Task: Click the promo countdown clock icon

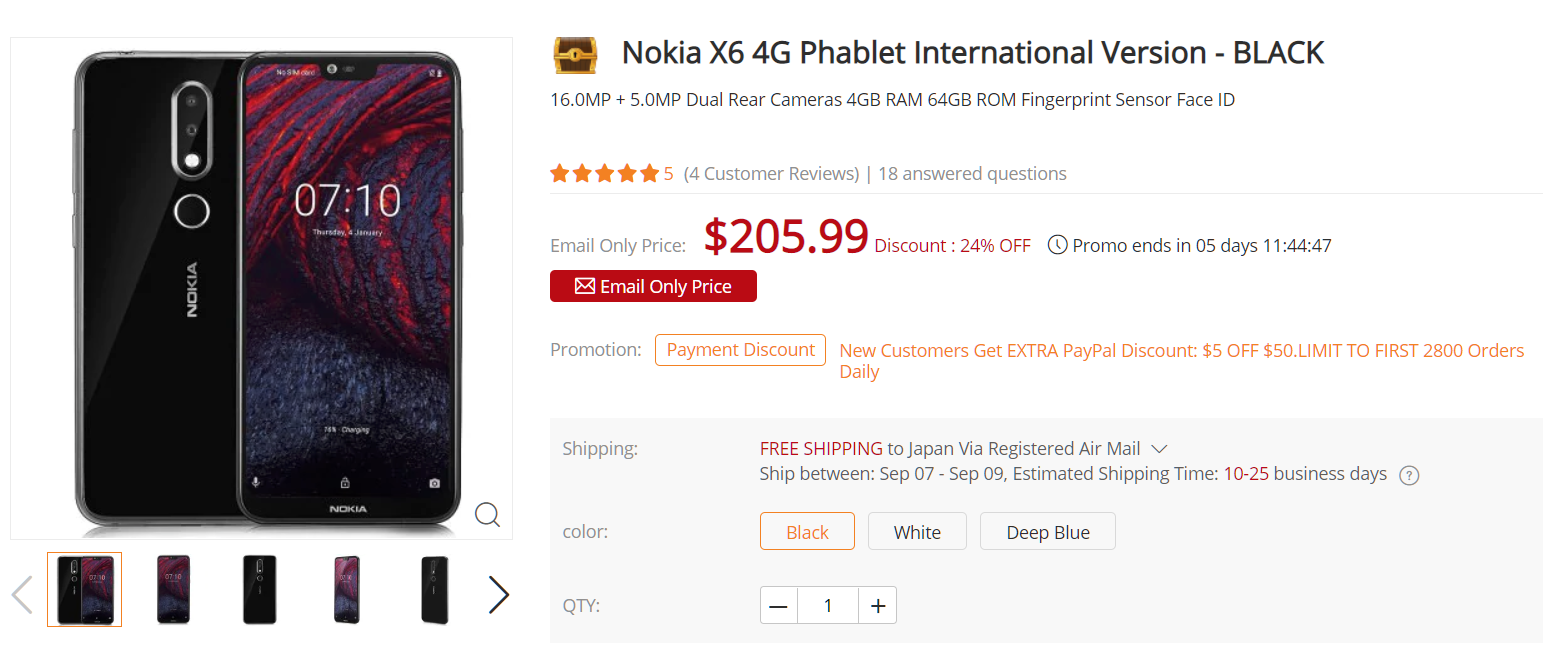Action: pos(1057,245)
